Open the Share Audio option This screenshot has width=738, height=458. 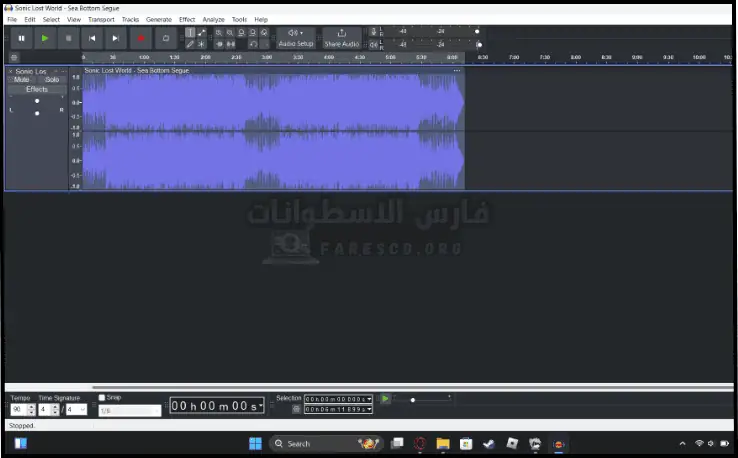click(341, 38)
